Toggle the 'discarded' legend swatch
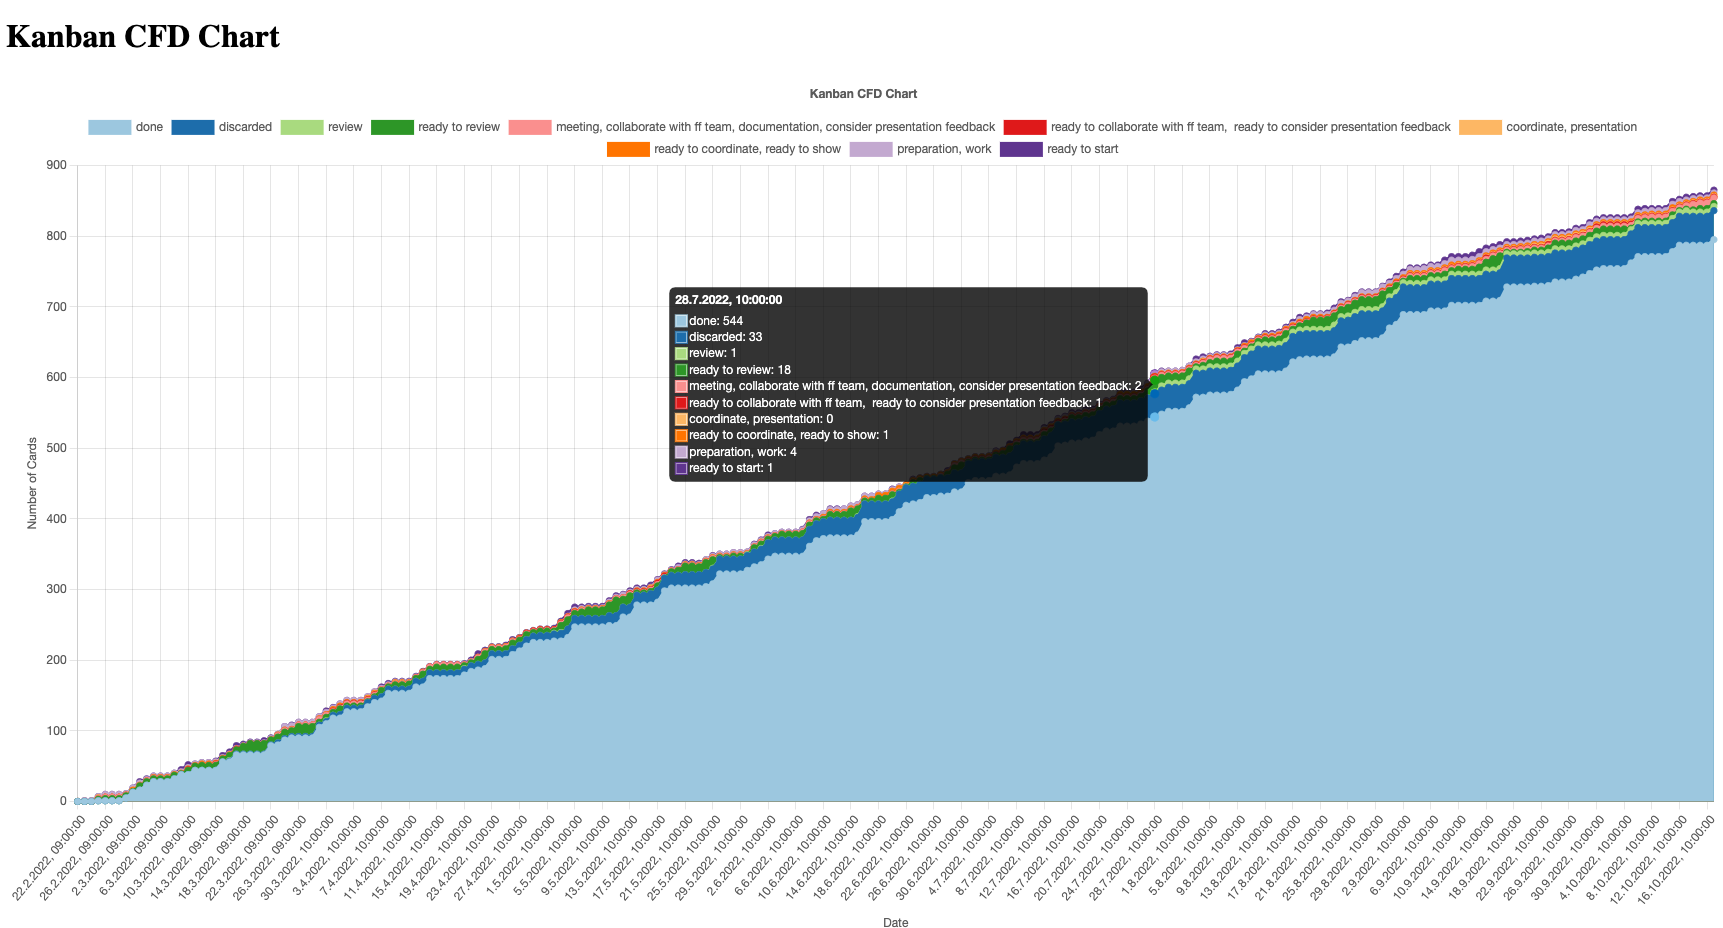The image size is (1723, 928). pos(193,127)
